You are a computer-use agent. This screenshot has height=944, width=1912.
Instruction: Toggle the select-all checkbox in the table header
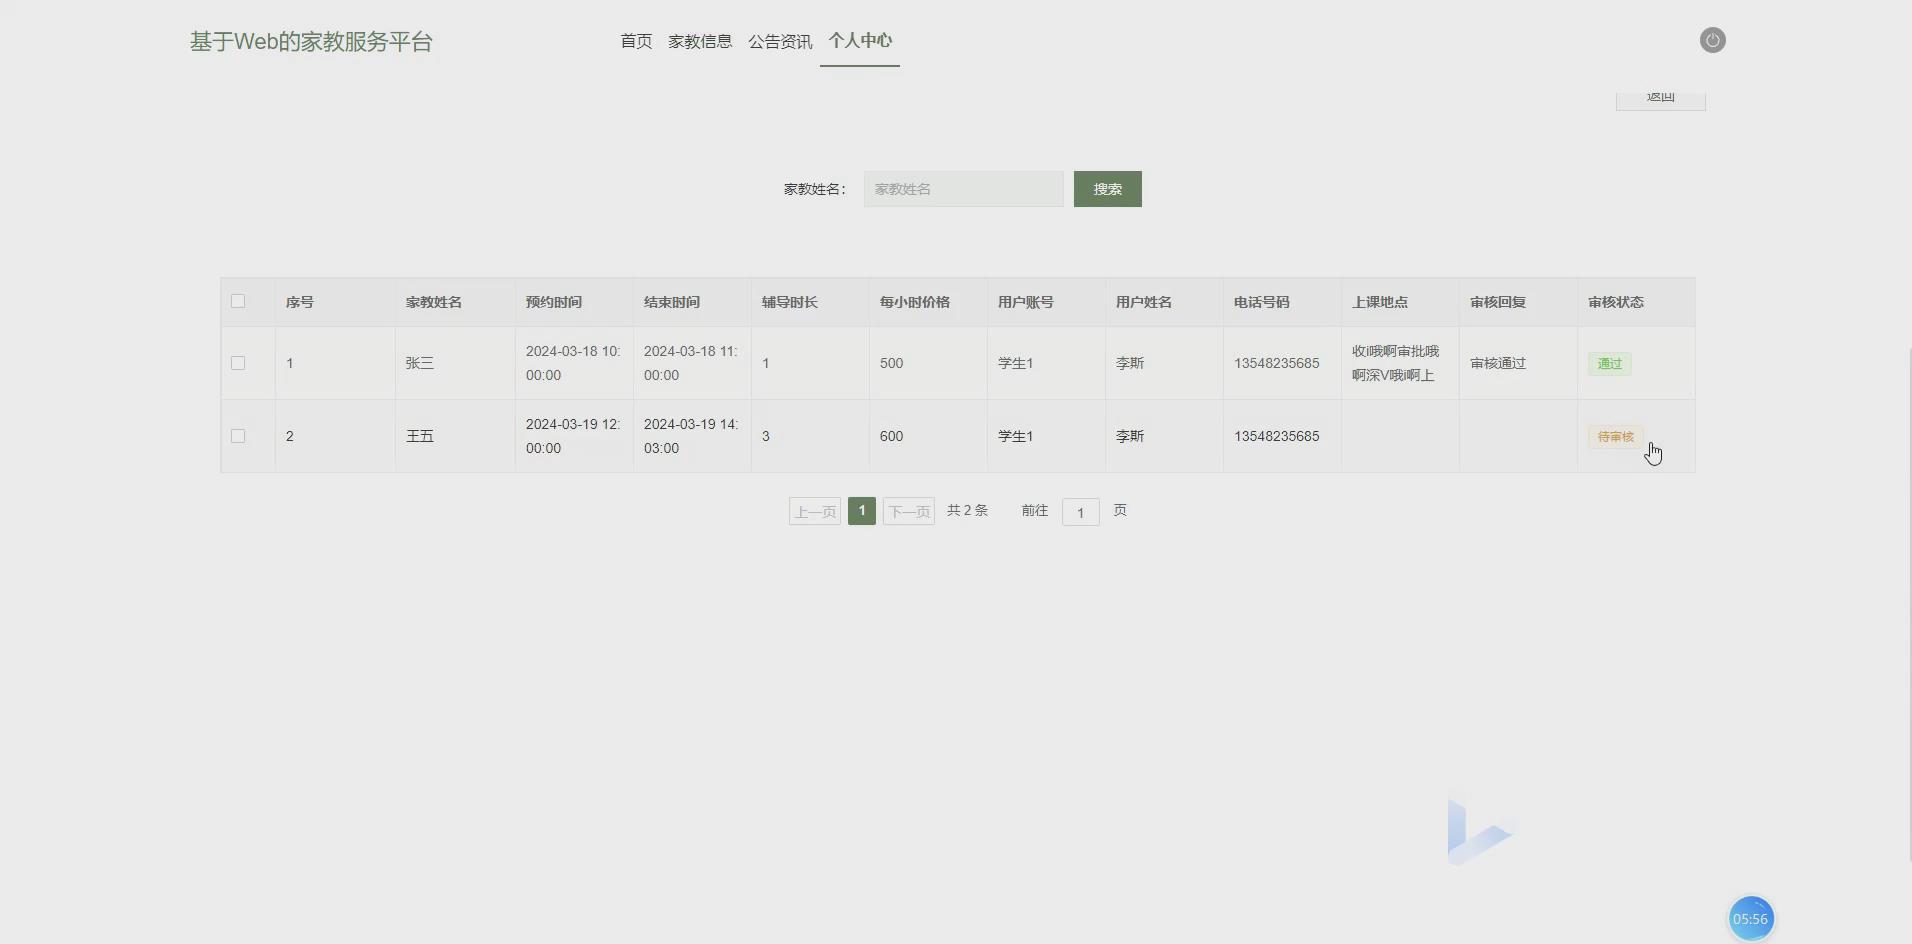click(237, 301)
